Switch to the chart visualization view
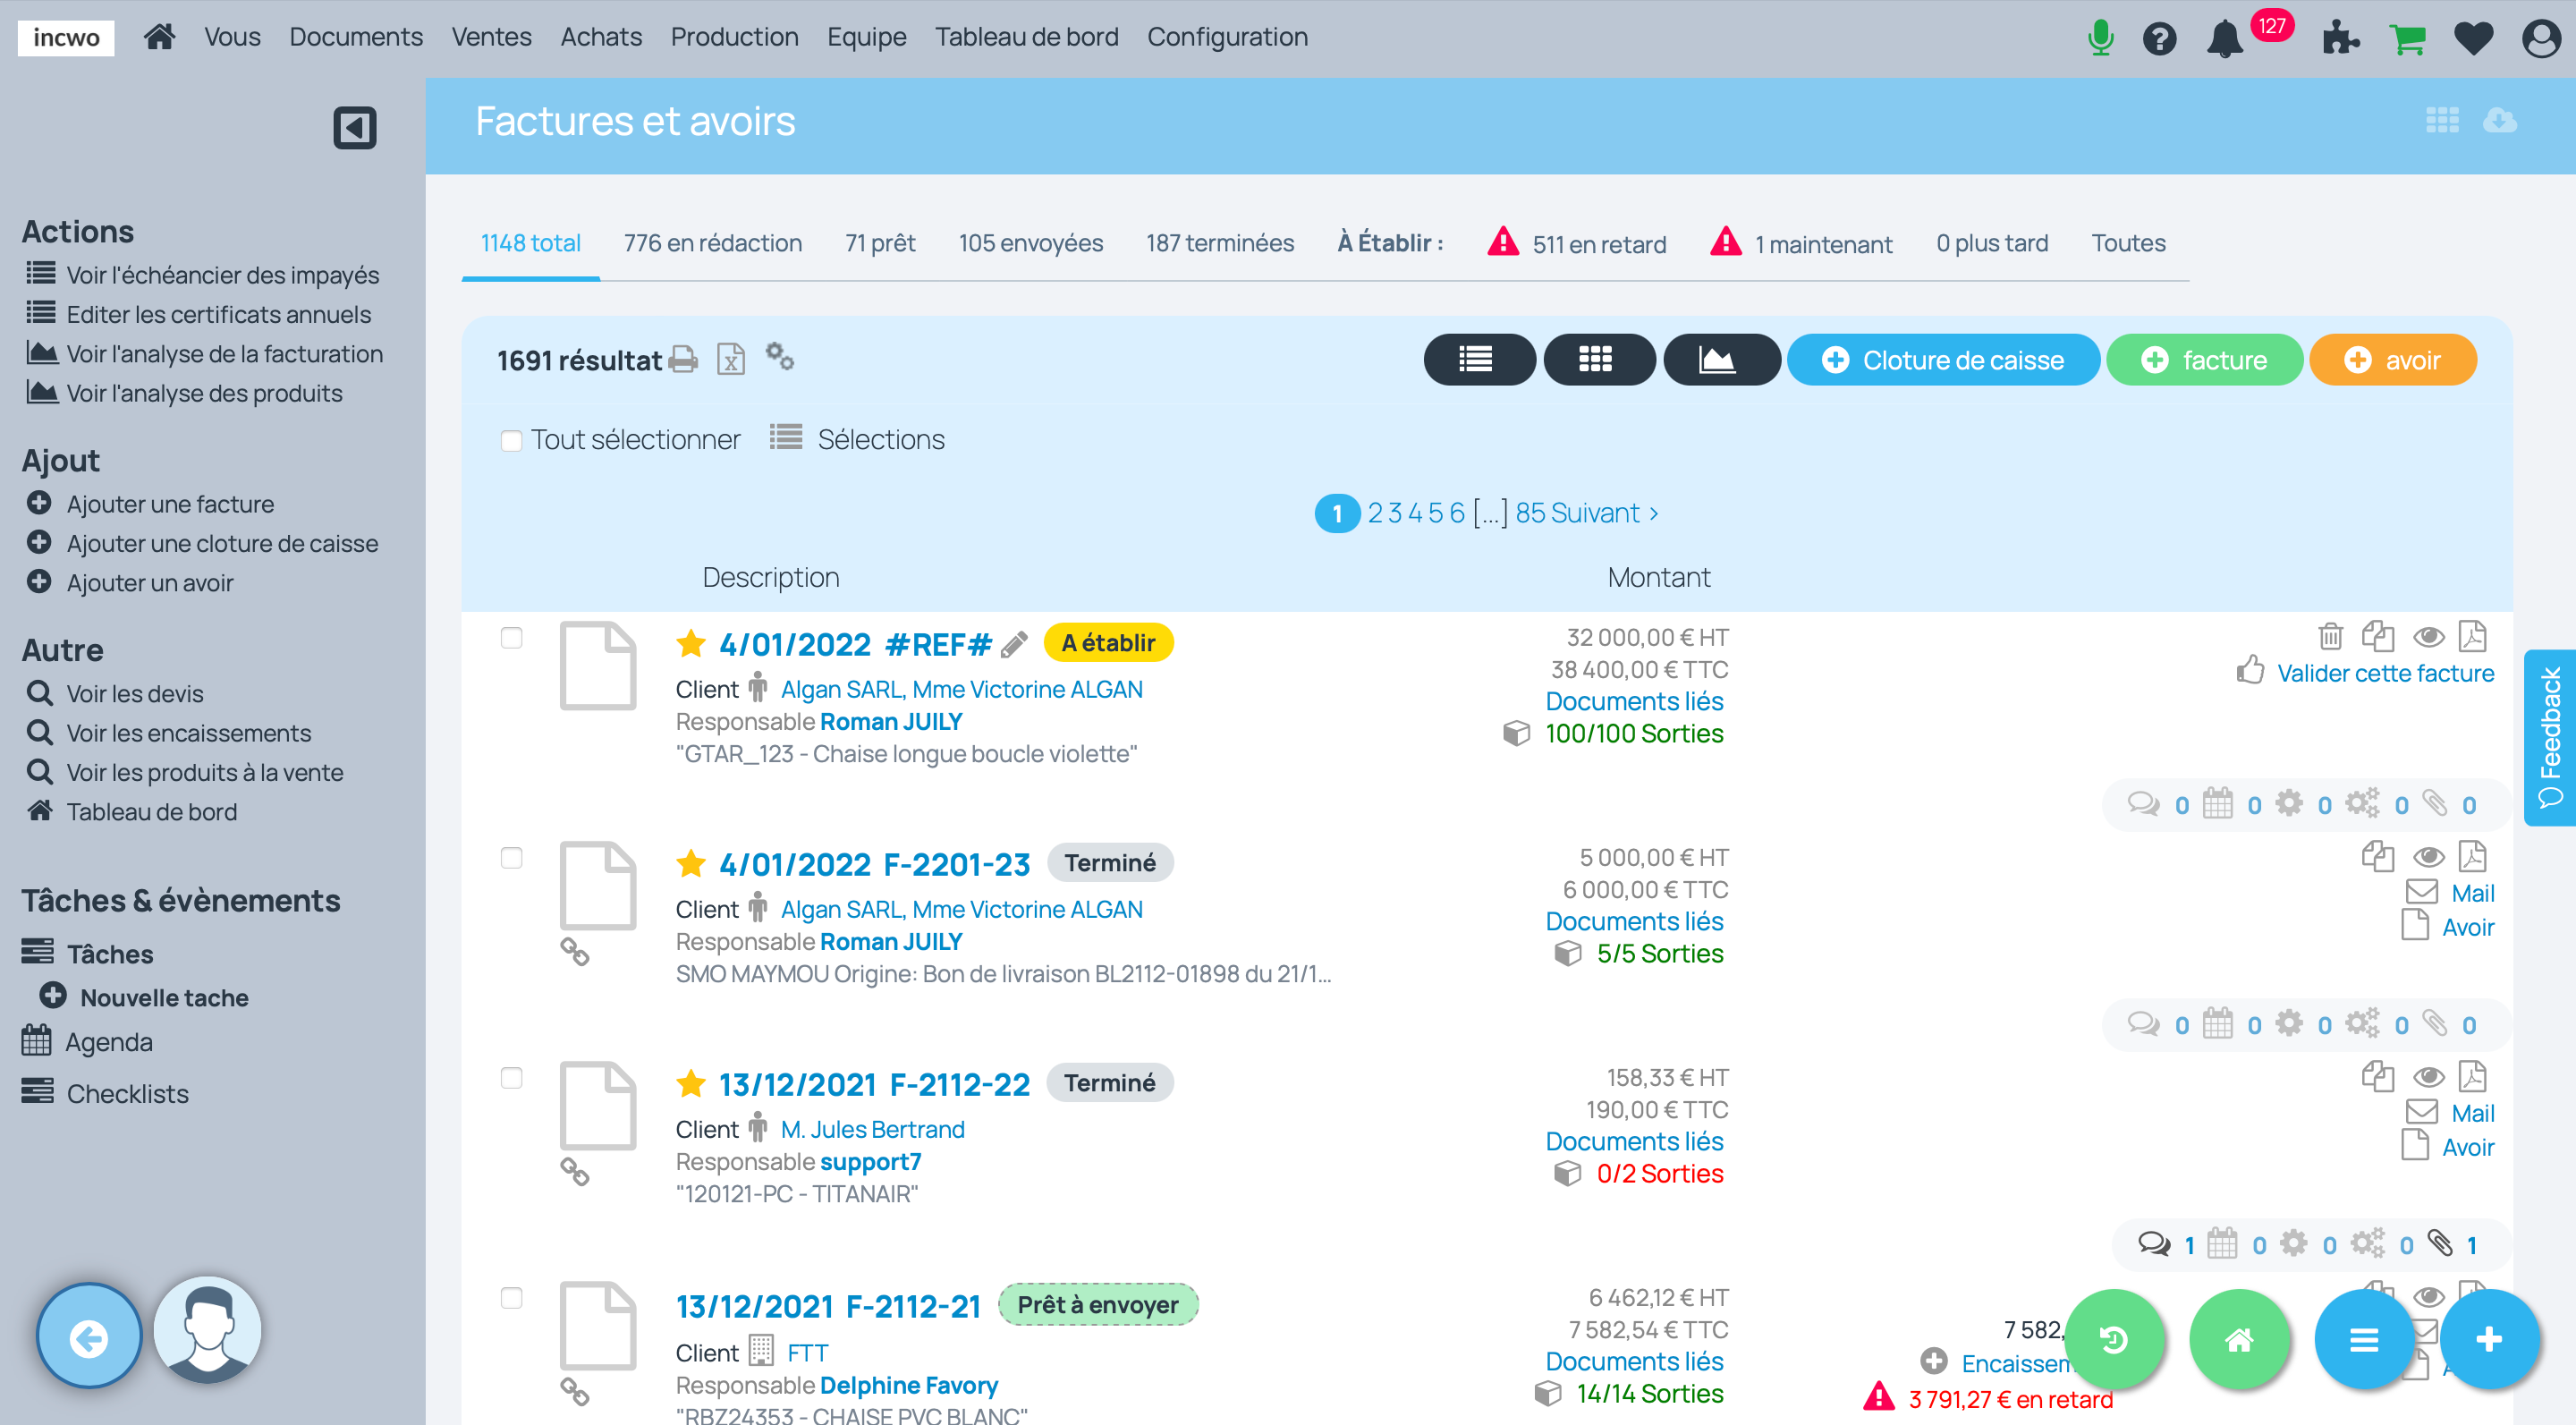 [1720, 359]
